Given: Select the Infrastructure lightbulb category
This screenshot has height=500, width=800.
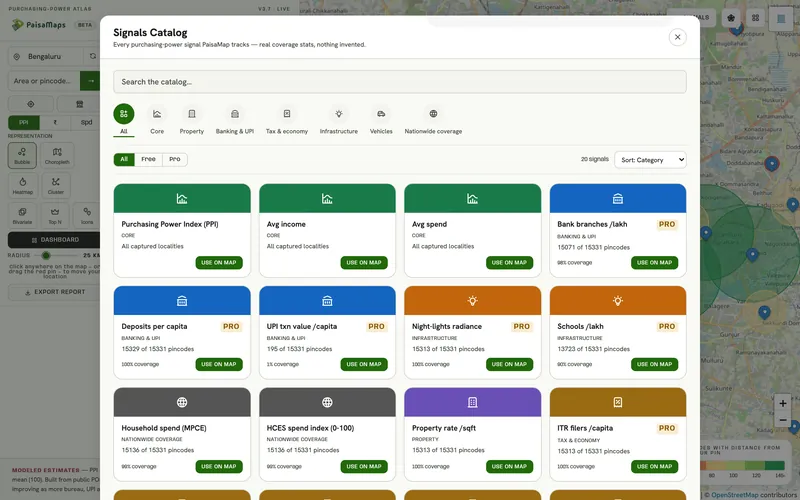Looking at the screenshot, I should pos(339,114).
